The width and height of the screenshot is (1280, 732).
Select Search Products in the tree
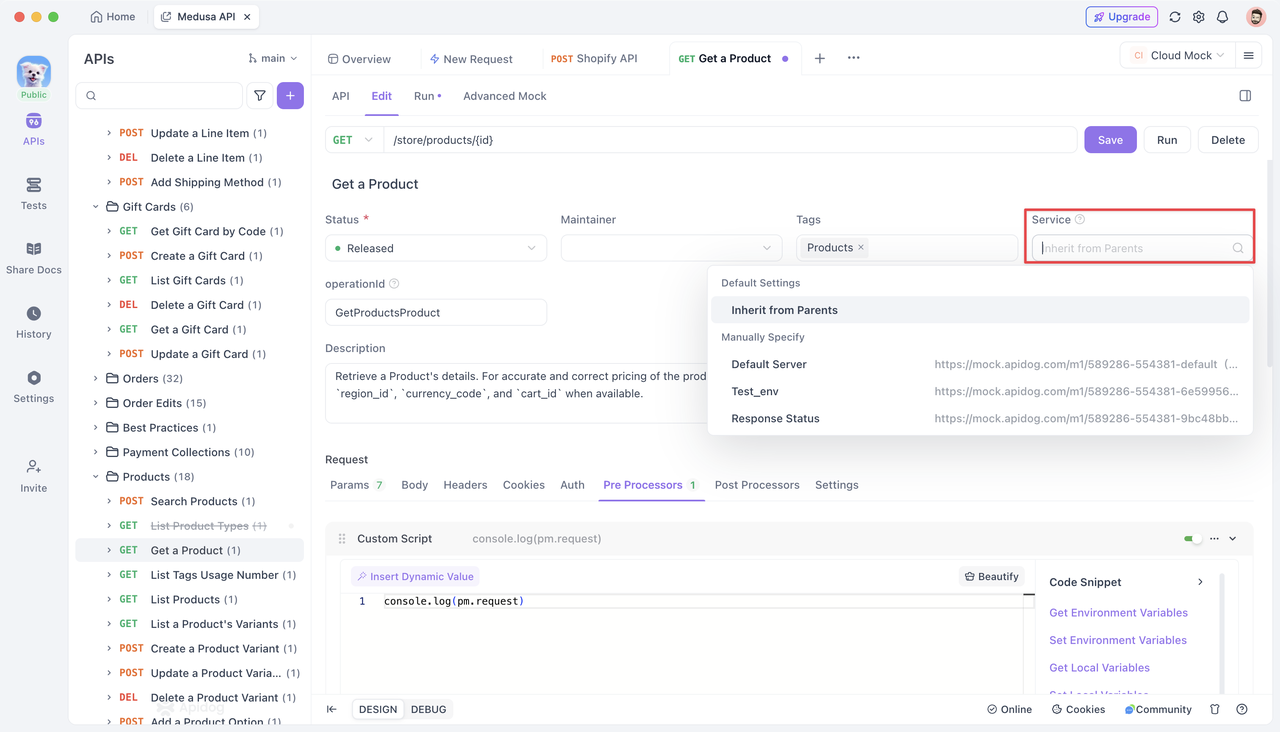[190, 501]
